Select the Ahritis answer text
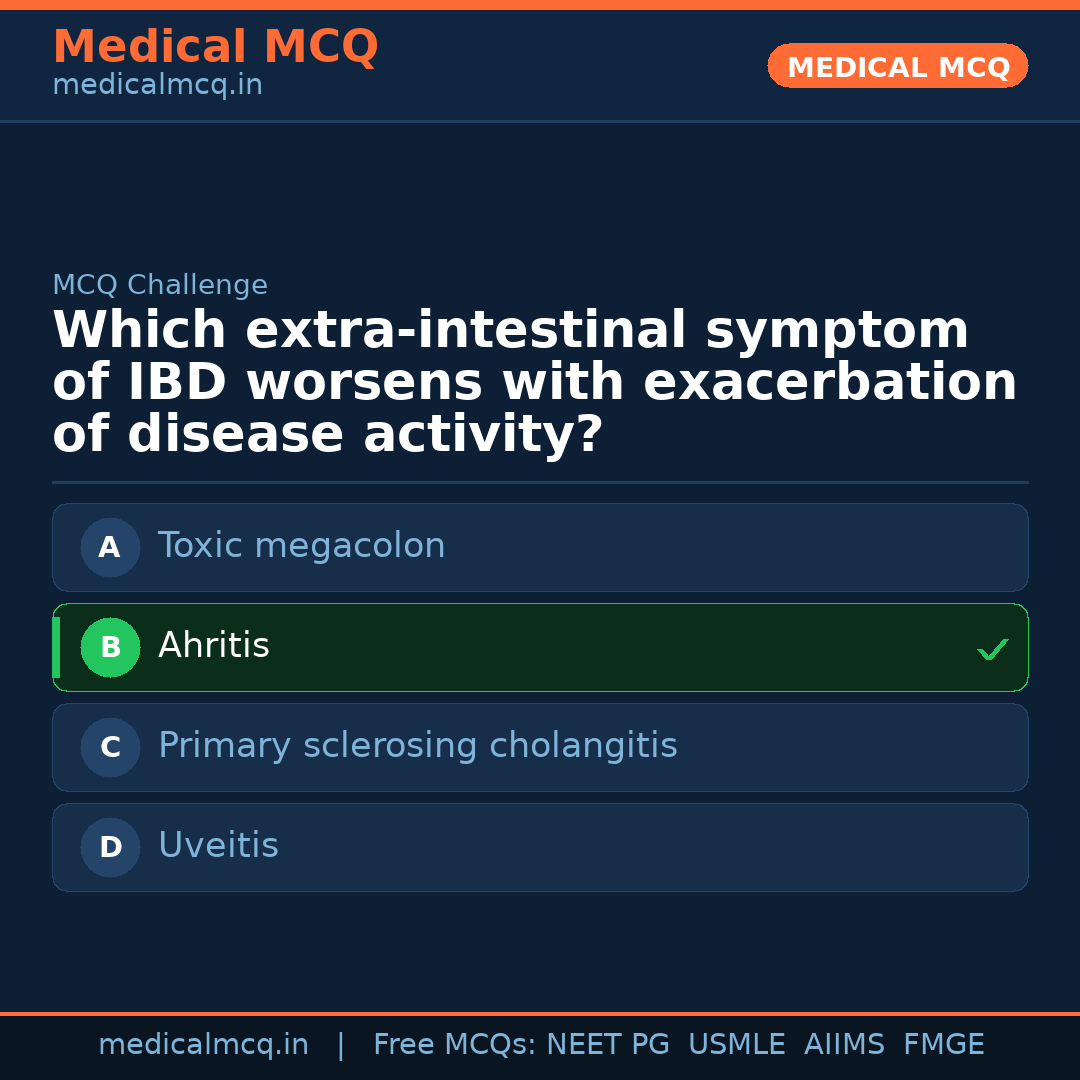 214,646
